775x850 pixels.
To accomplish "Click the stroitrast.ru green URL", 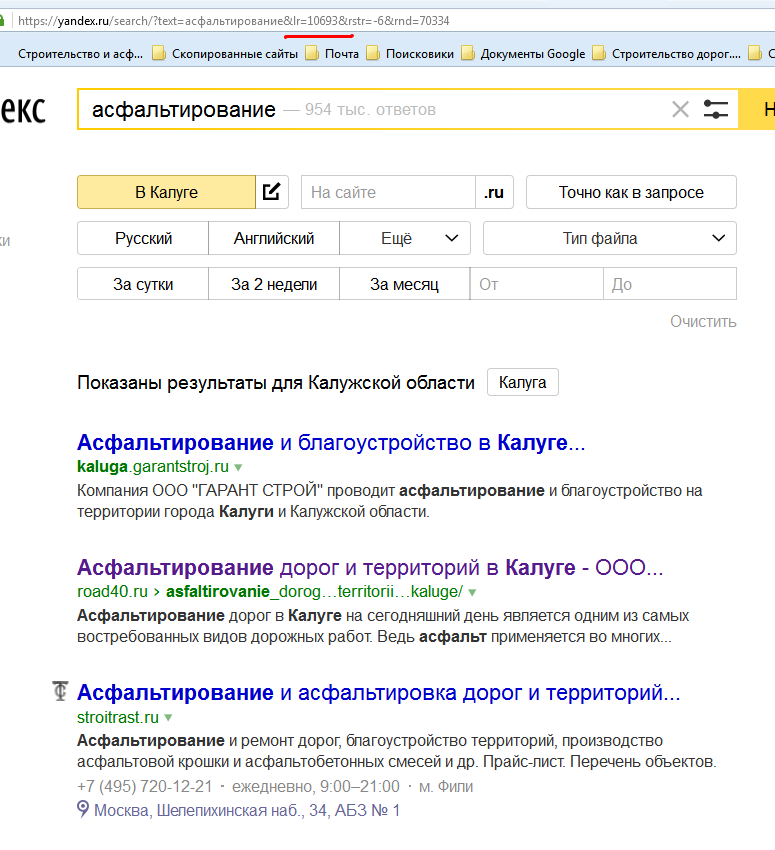I will [x=118, y=717].
